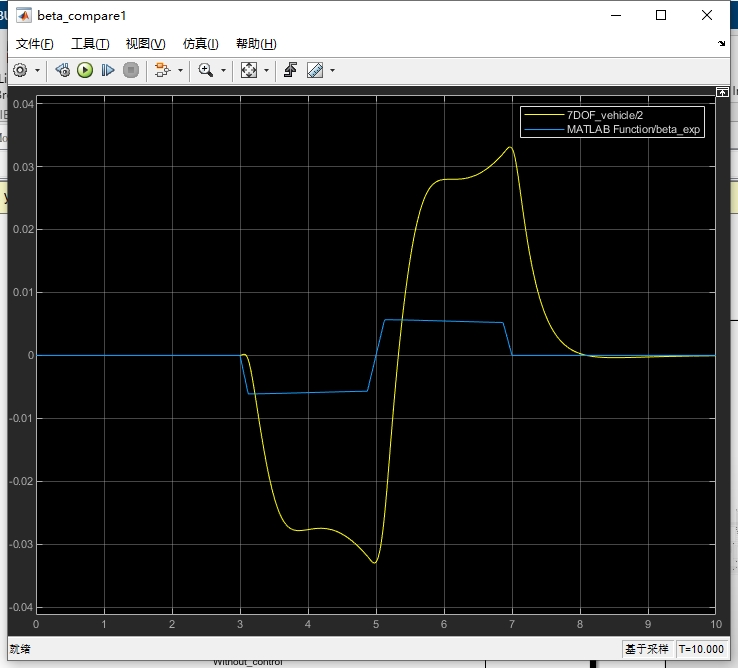Click the yellow legend line swatch
The width and height of the screenshot is (738, 668).
[x=544, y=115]
